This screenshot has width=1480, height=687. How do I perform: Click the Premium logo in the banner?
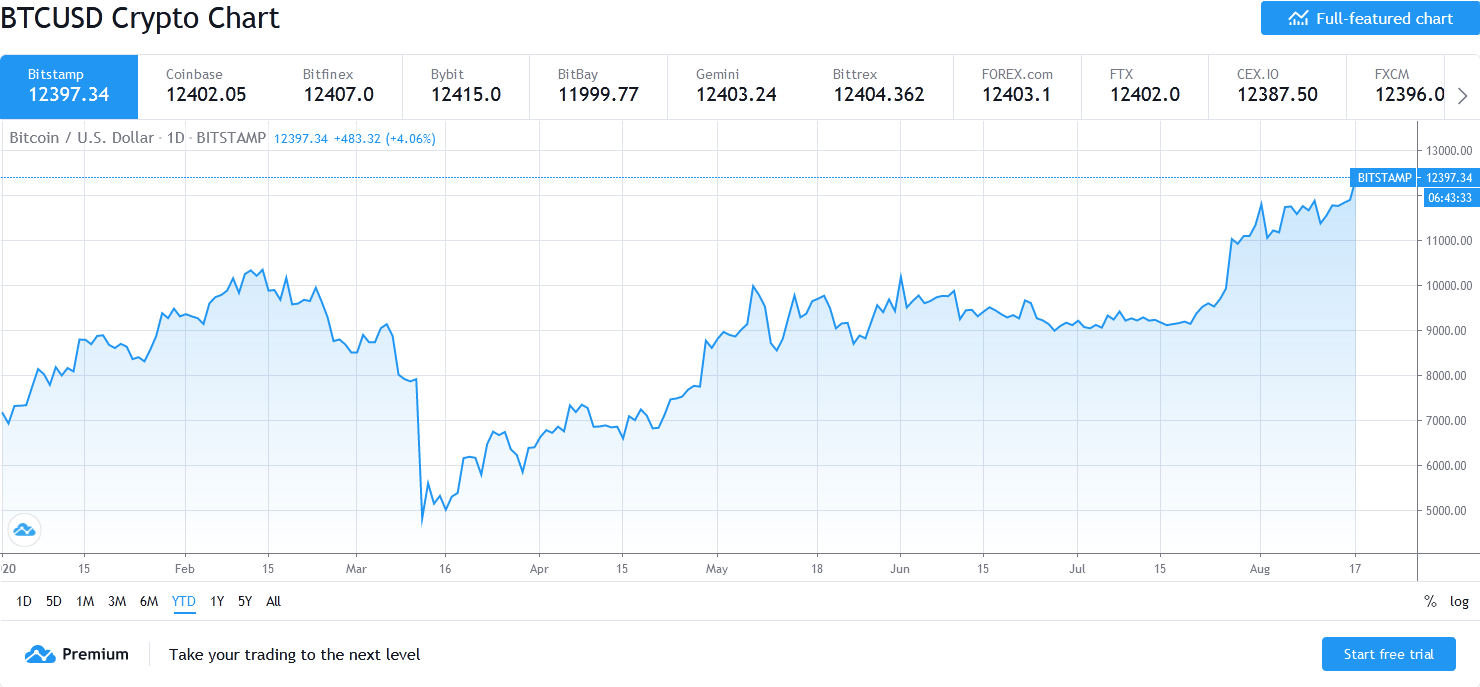coord(77,654)
